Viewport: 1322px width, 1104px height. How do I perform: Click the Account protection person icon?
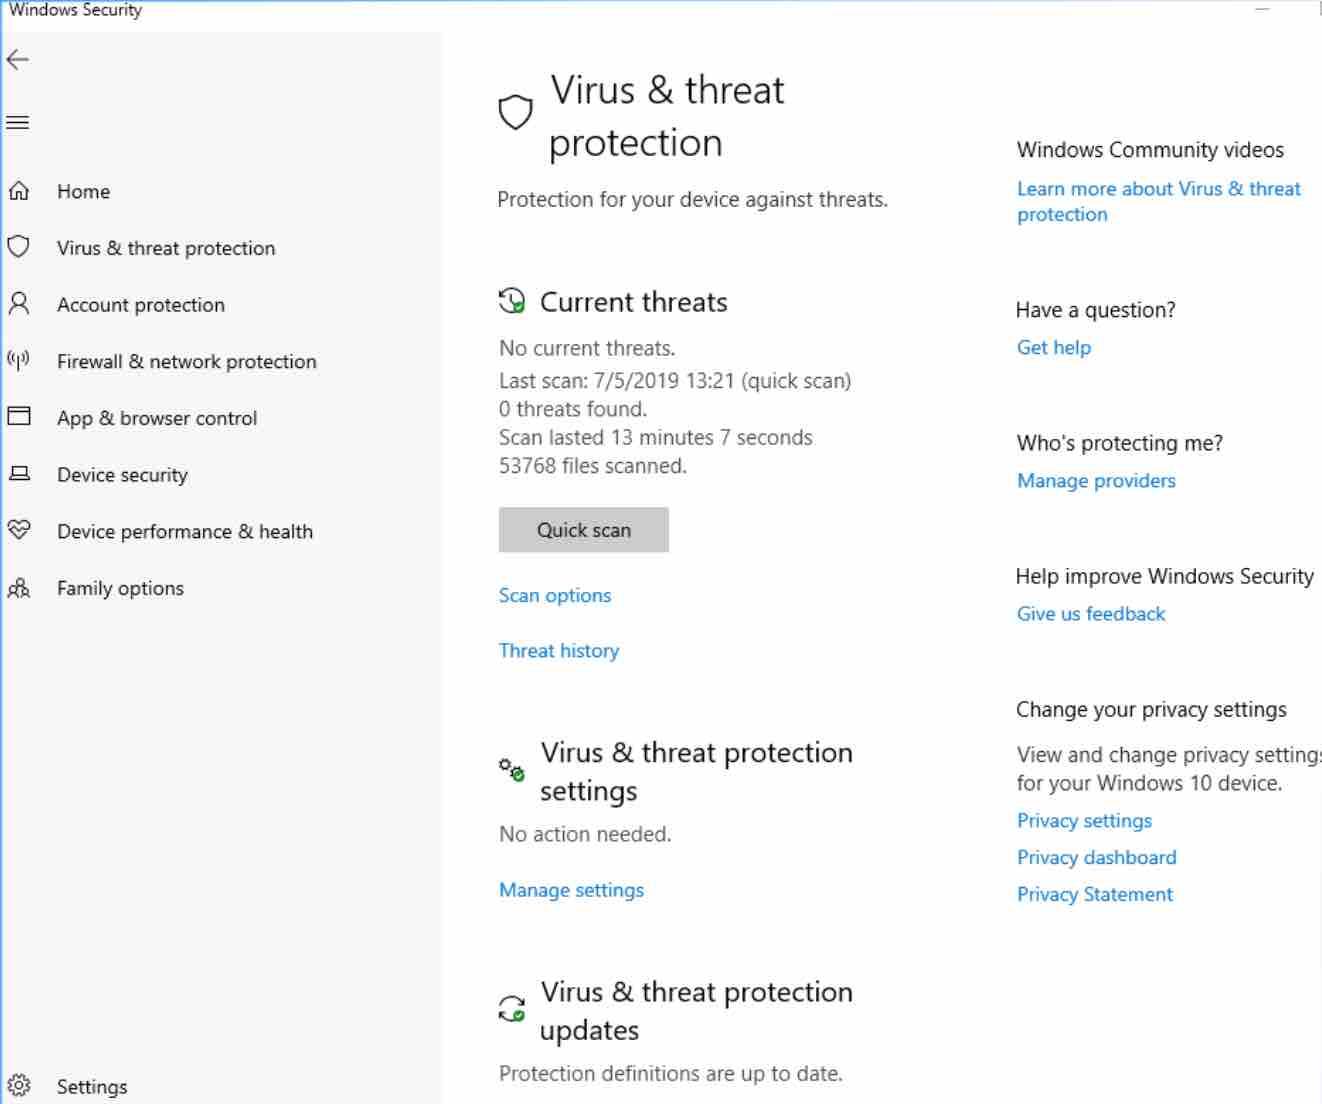(19, 304)
